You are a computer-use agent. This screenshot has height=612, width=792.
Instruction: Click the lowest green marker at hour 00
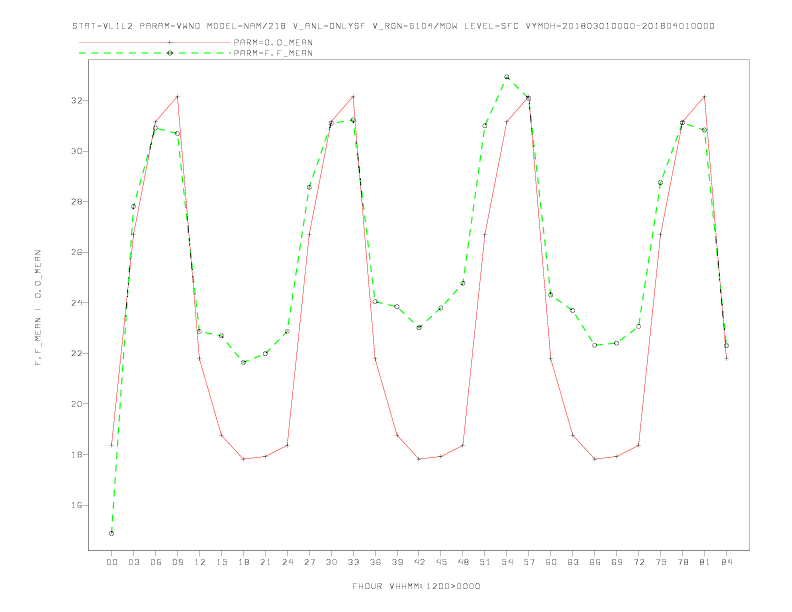coord(112,533)
